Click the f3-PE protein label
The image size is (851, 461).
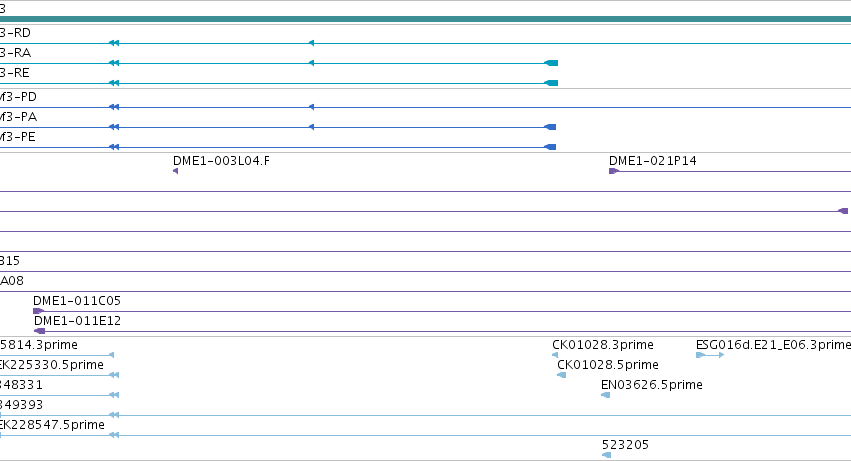[18, 137]
